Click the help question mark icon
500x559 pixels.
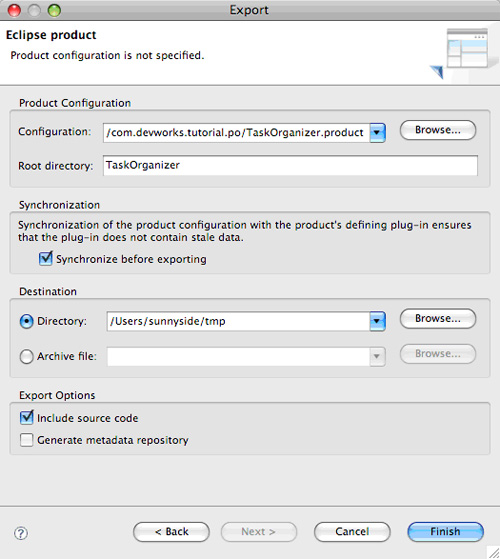click(21, 533)
